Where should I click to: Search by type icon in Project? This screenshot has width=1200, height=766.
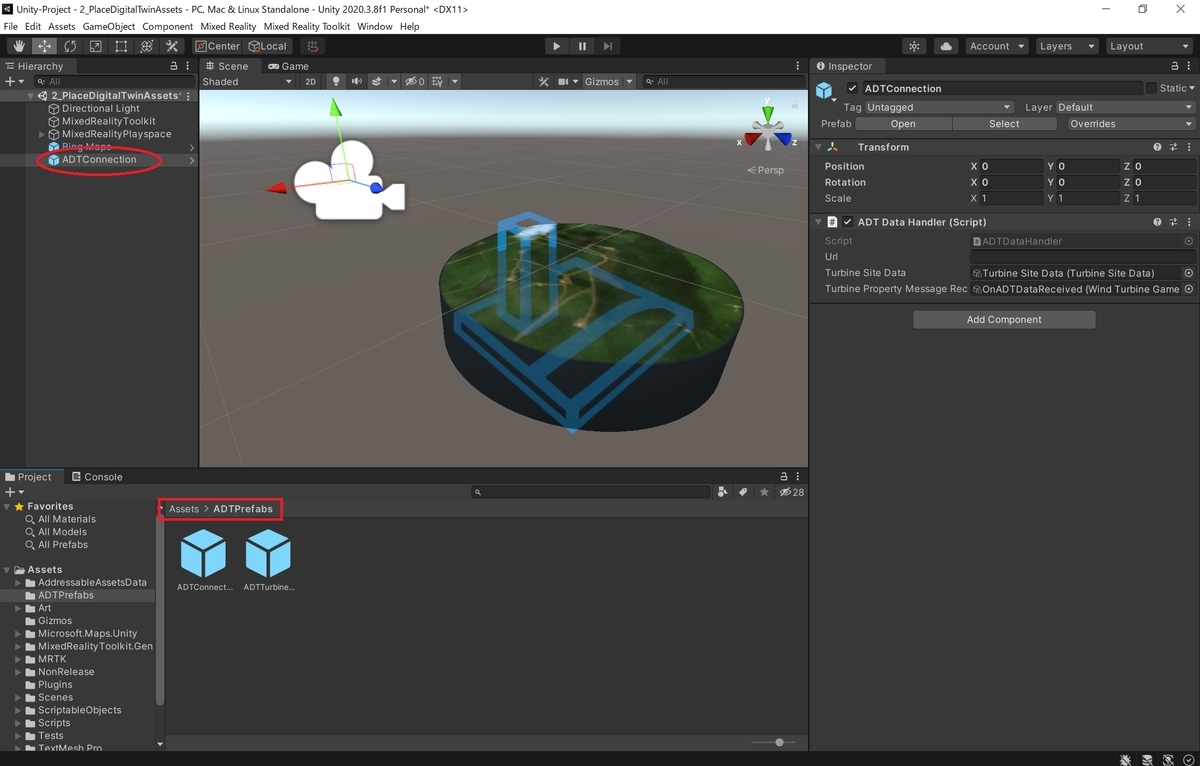[x=722, y=492]
